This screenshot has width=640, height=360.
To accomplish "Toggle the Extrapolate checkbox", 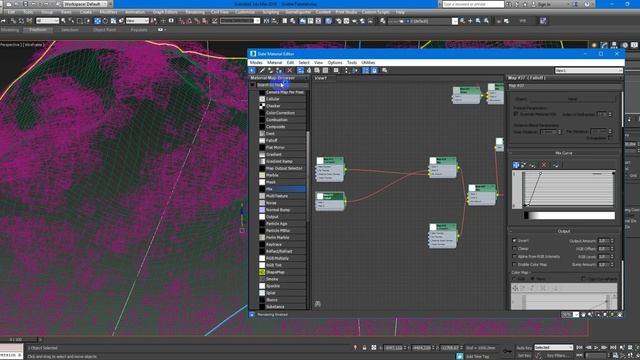I will point(610,138).
